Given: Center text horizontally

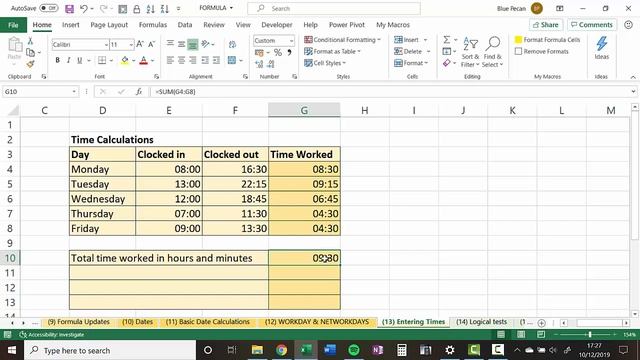Looking at the screenshot, I should point(181,60).
